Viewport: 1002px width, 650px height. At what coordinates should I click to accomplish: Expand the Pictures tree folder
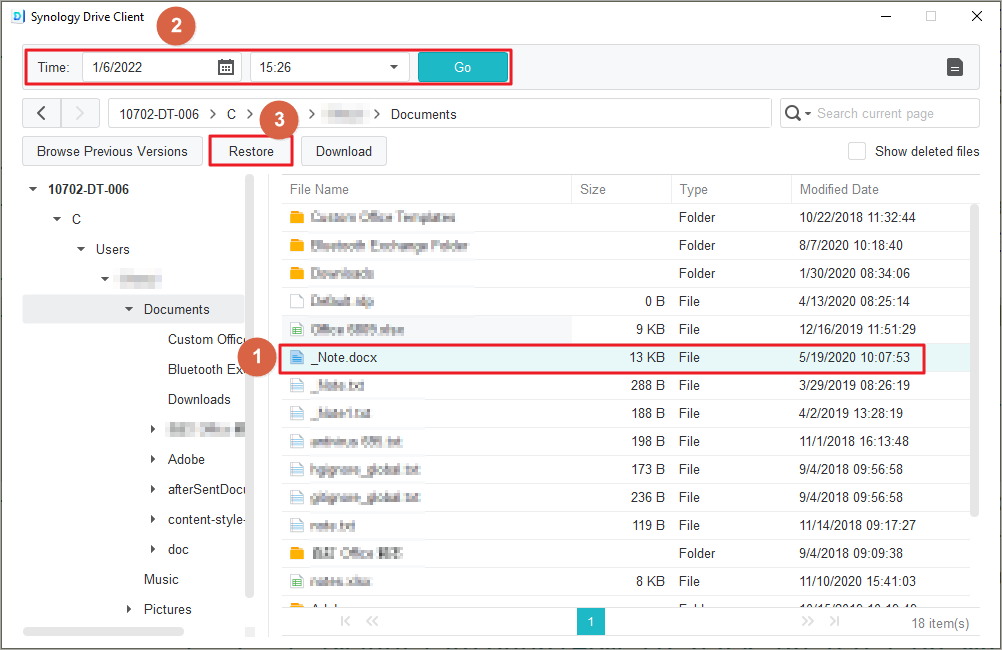(x=129, y=609)
